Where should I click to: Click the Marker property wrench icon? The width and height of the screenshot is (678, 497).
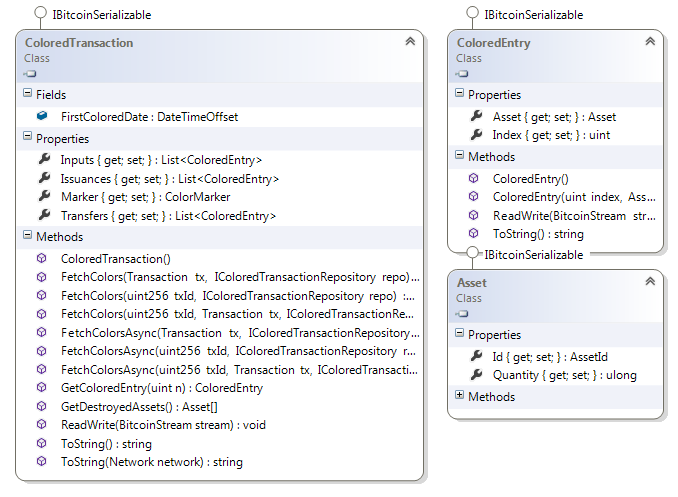click(43, 197)
